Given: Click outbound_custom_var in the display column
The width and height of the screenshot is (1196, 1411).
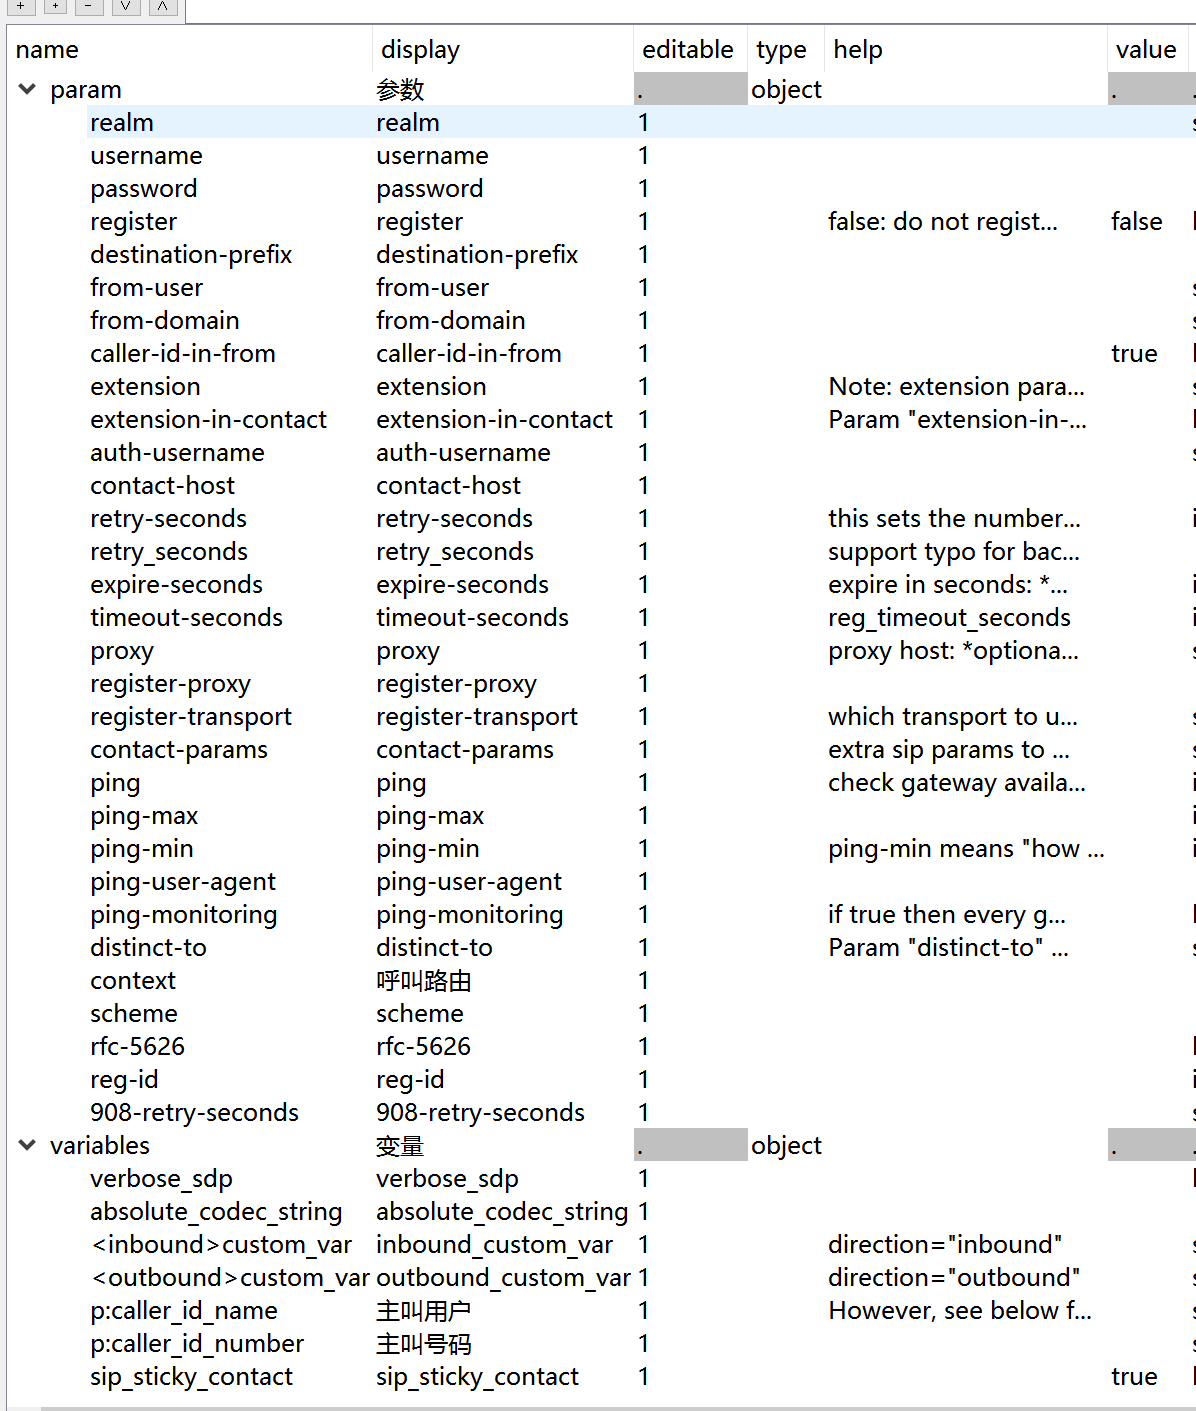Looking at the screenshot, I should 503,1278.
